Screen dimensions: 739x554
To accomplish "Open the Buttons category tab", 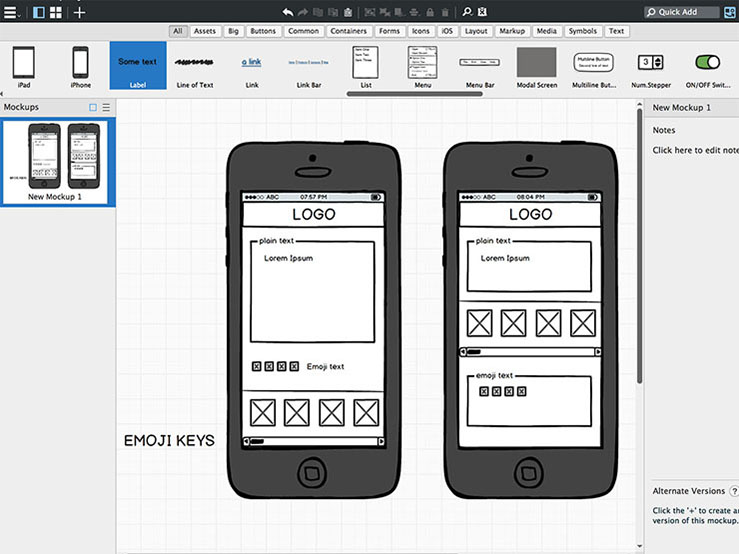I will 263,31.
